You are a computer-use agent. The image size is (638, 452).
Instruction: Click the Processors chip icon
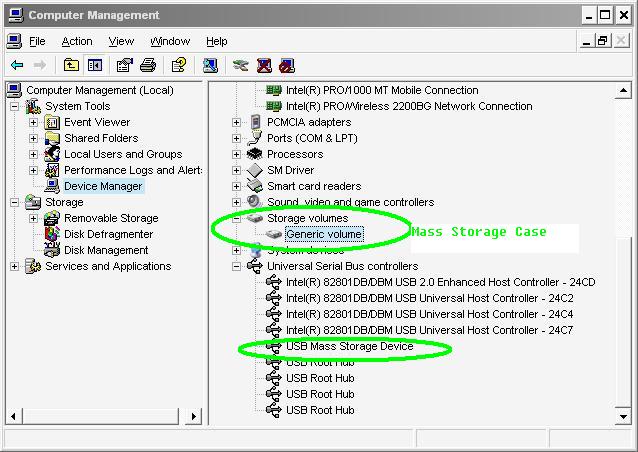[x=255, y=154]
